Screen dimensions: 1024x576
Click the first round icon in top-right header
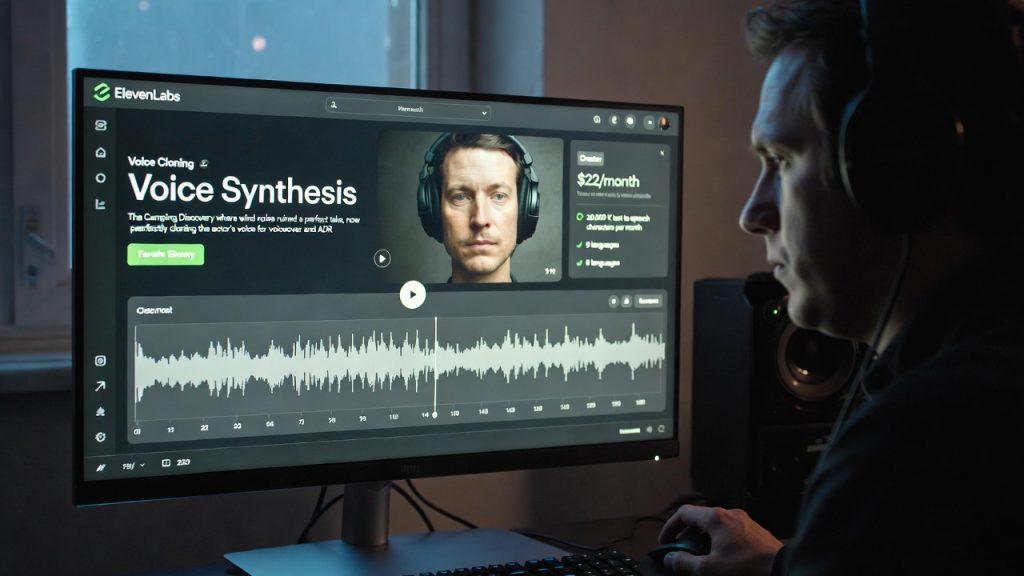point(596,120)
